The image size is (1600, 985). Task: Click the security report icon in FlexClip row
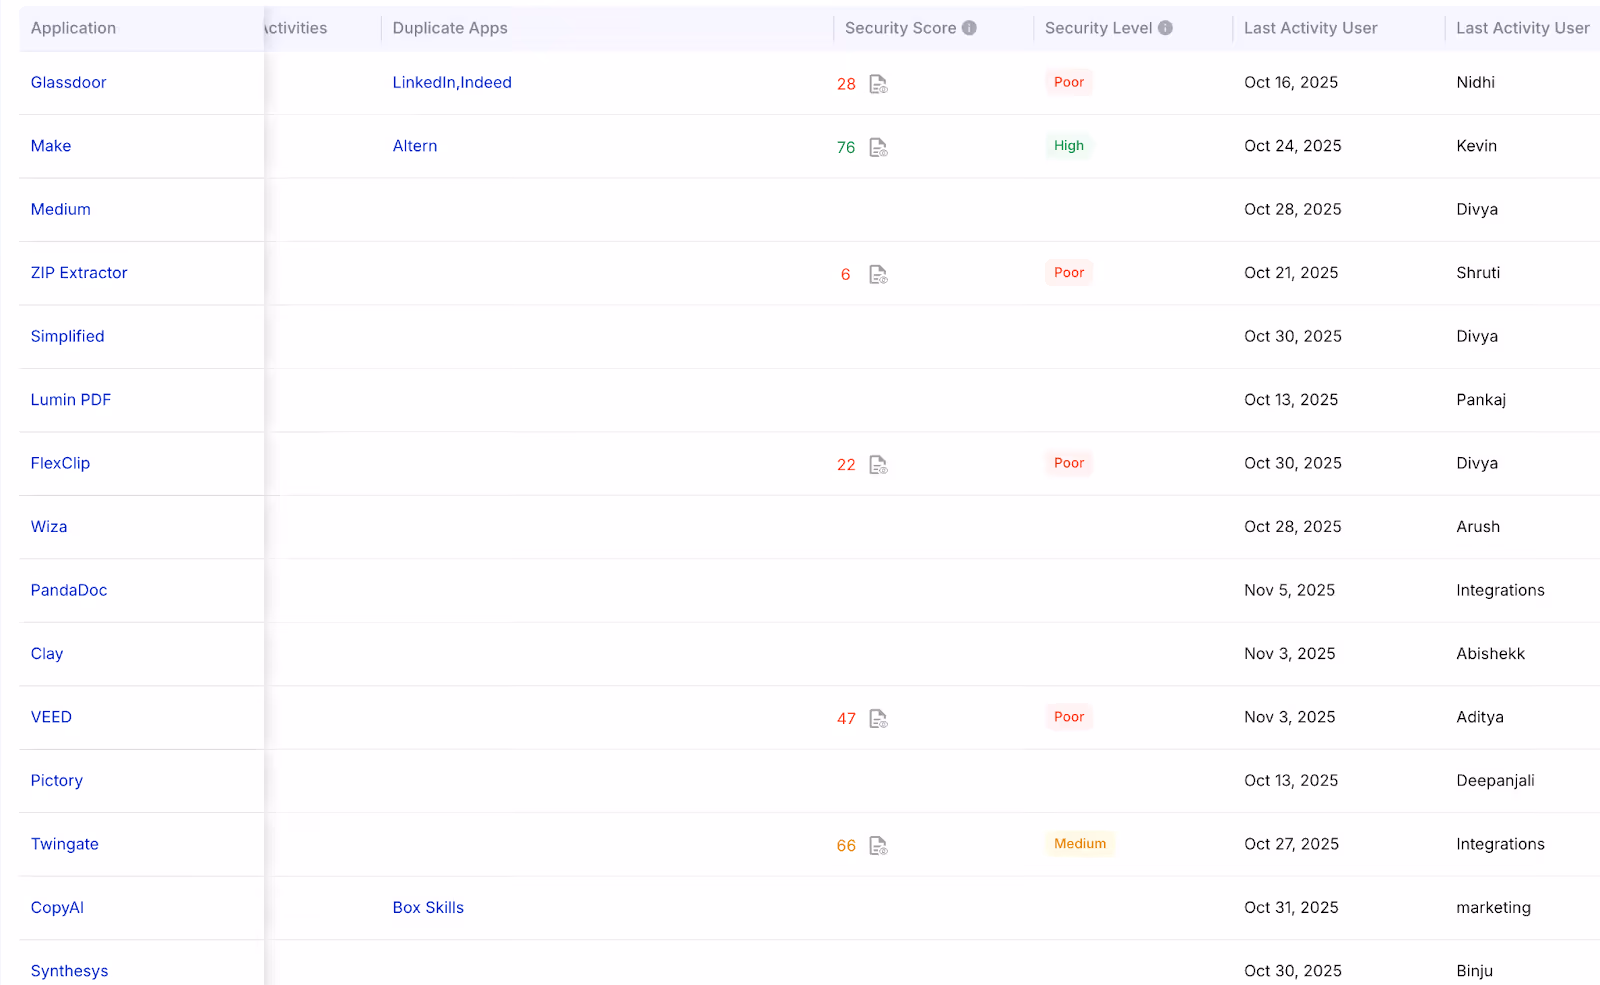click(x=878, y=465)
